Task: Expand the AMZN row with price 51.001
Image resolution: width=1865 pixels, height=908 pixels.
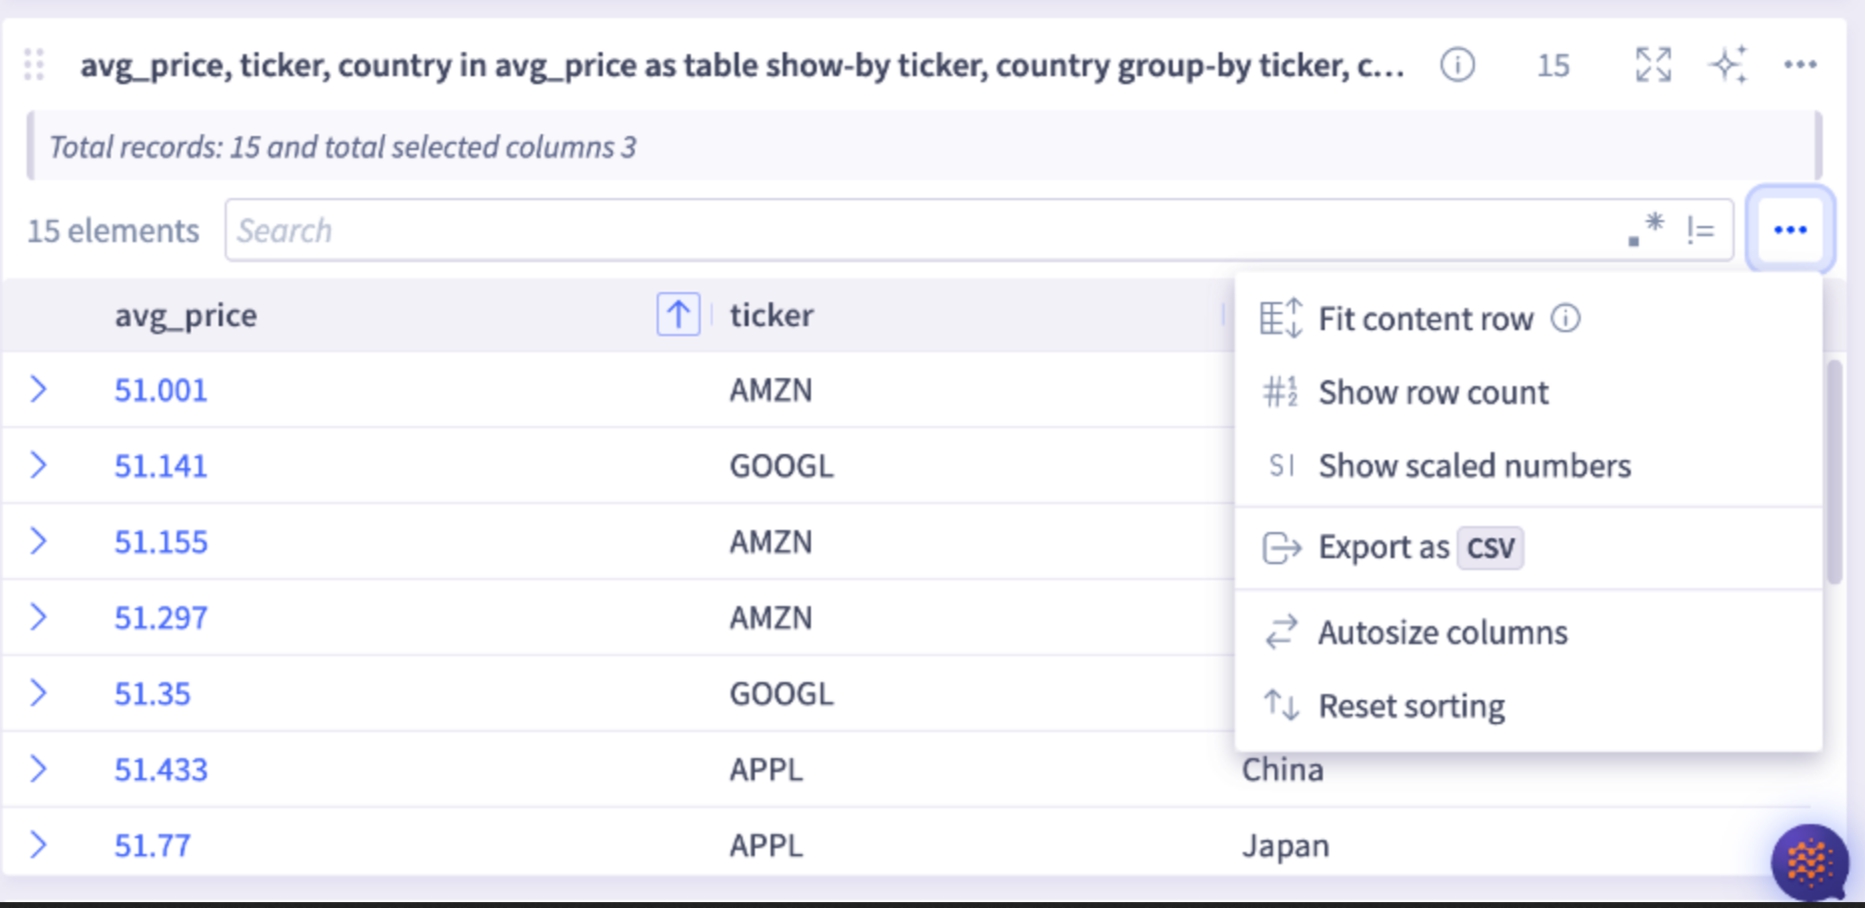Action: 40,390
